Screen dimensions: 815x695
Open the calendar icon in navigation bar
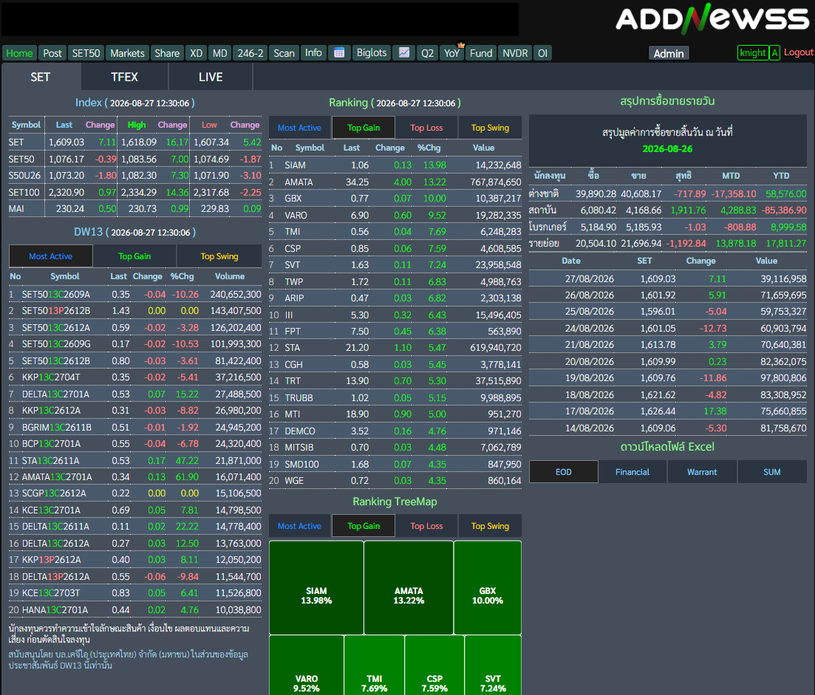tap(339, 53)
